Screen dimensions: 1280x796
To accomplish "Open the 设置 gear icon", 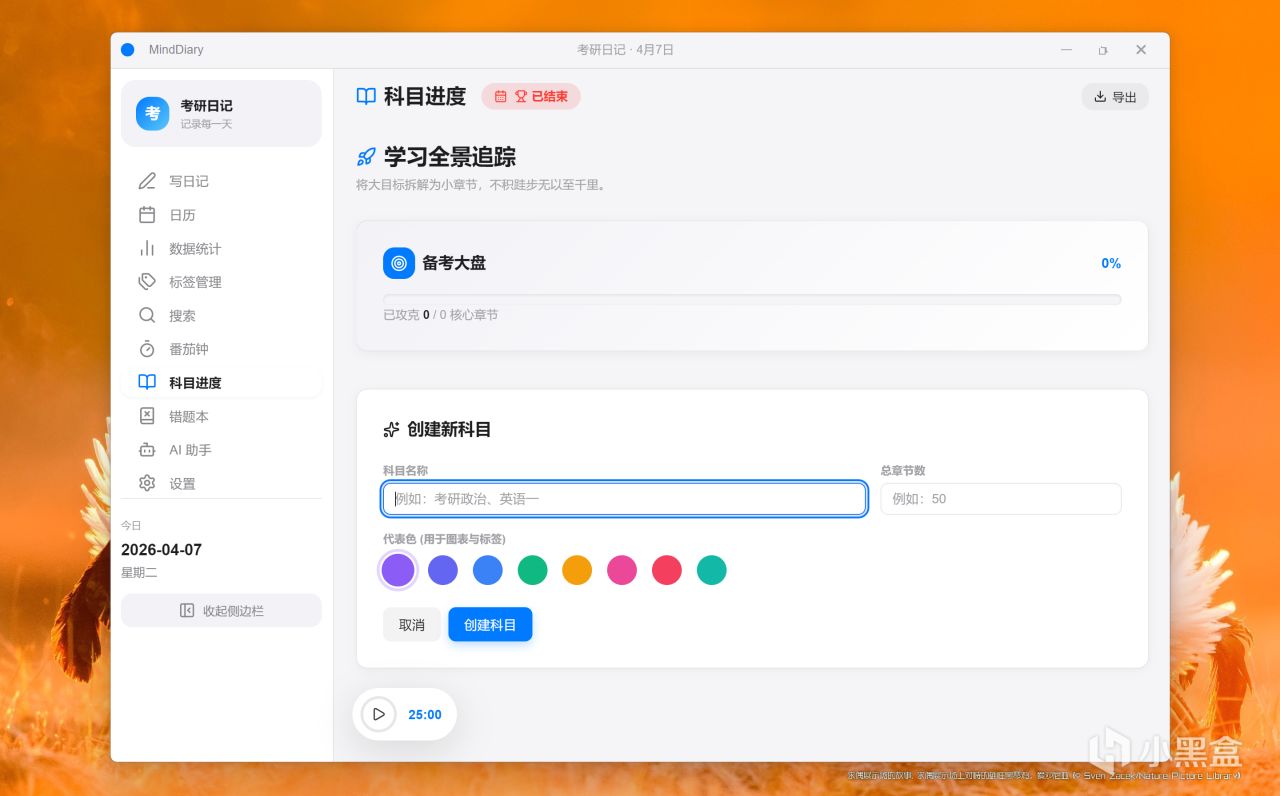I will point(147,483).
